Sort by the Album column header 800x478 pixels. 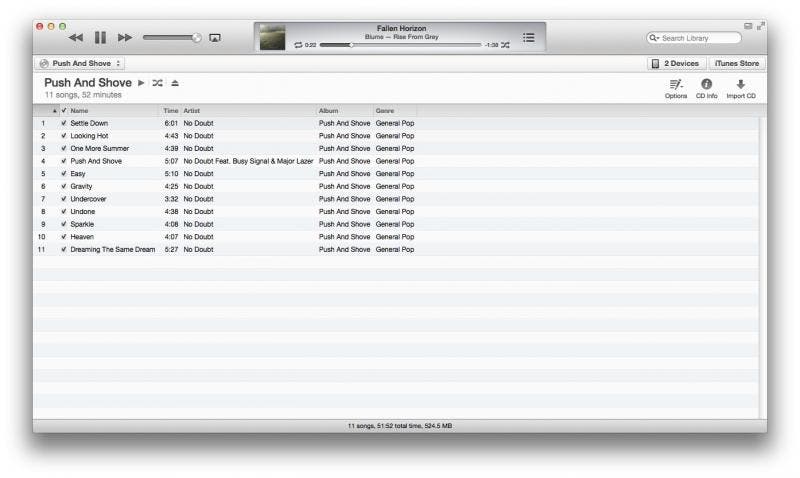[345, 111]
